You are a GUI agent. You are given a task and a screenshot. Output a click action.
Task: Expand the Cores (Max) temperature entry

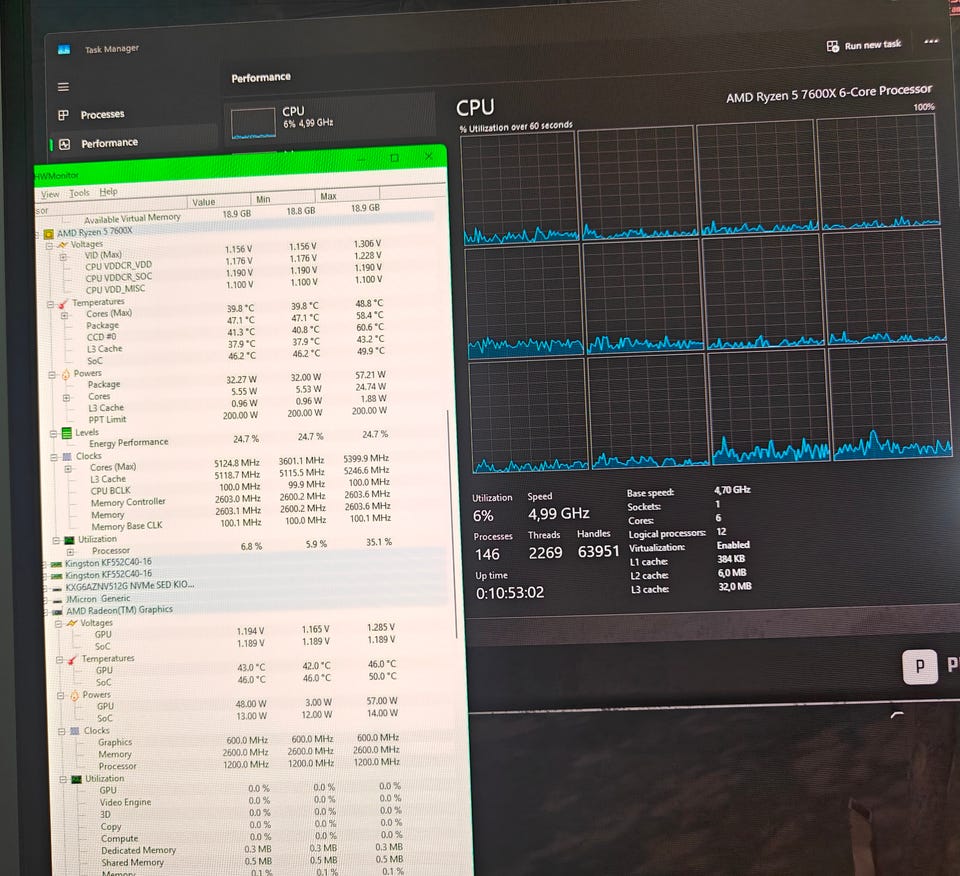pyautogui.click(x=64, y=316)
